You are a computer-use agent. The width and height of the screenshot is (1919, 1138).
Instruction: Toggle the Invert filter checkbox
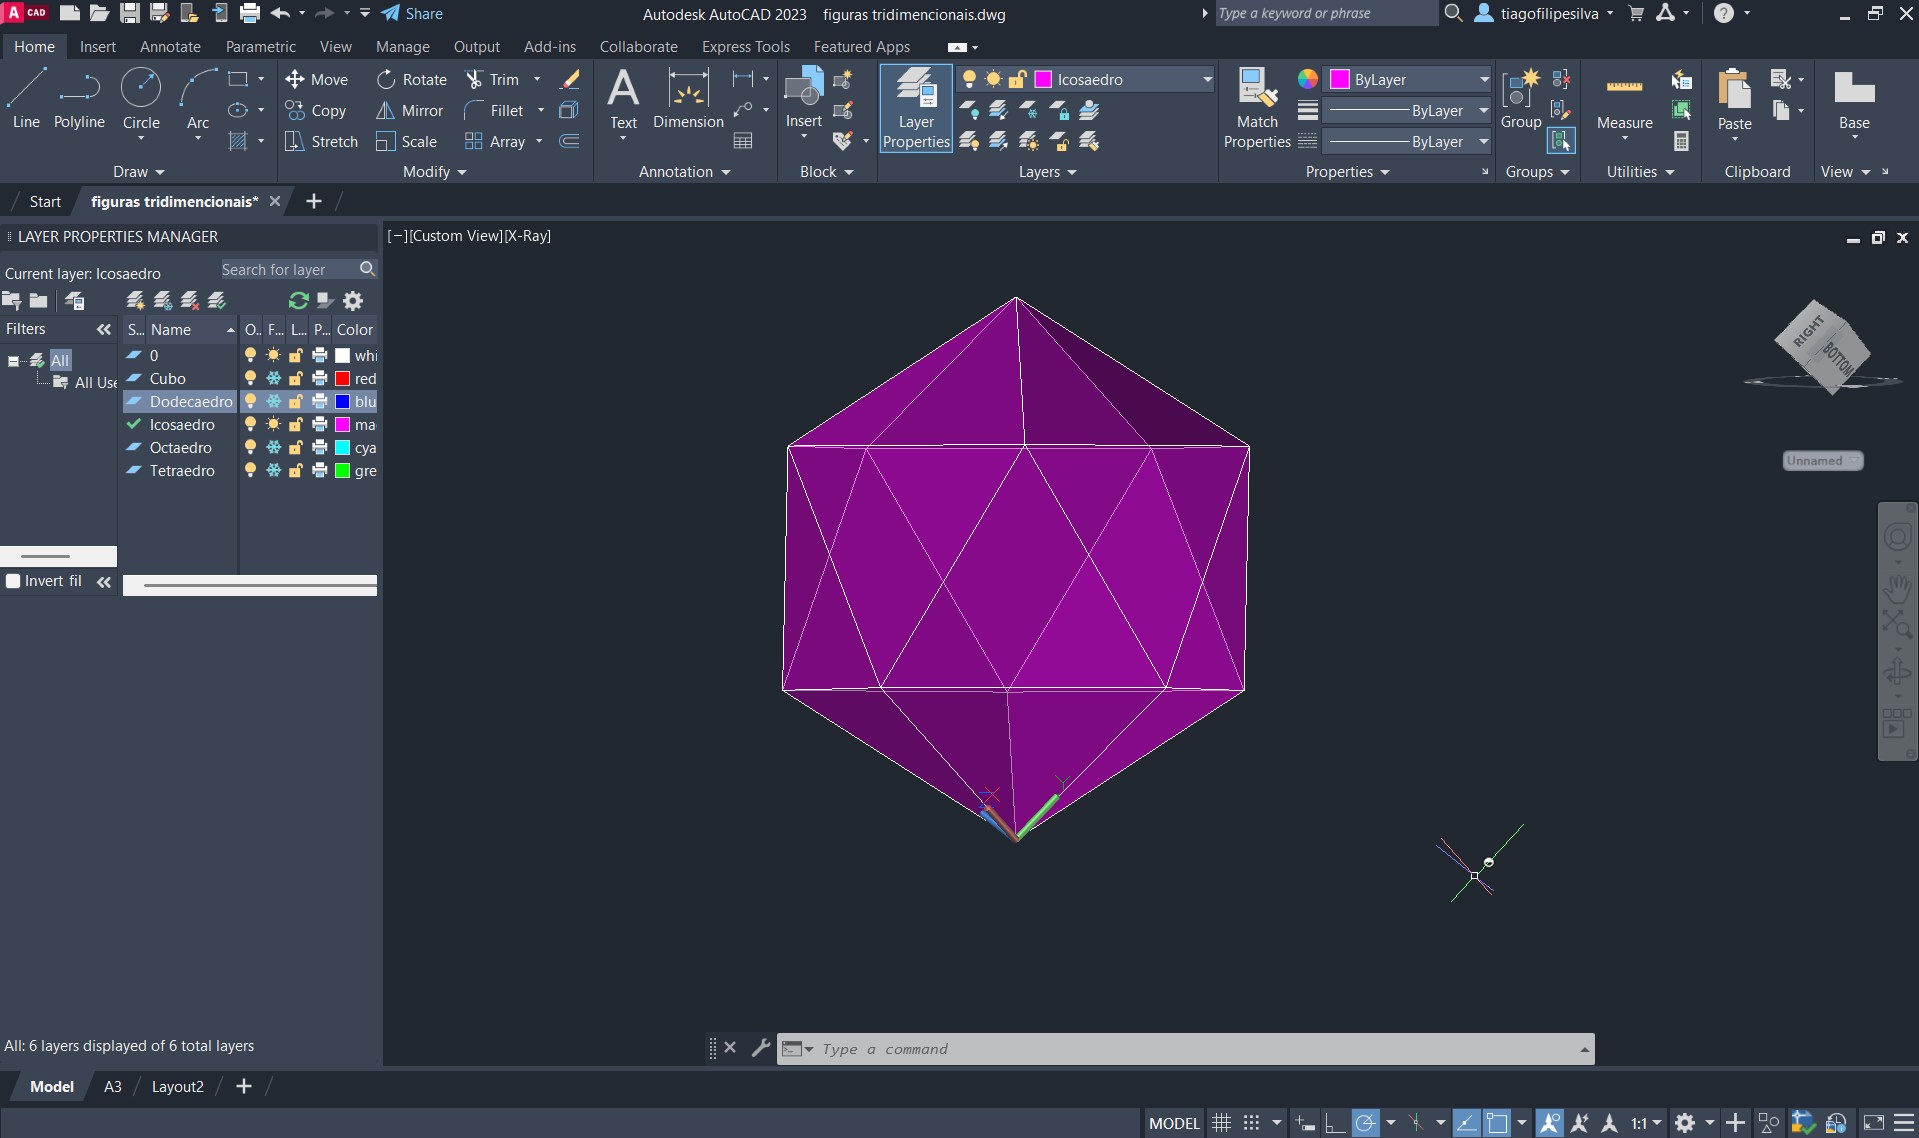coord(14,581)
